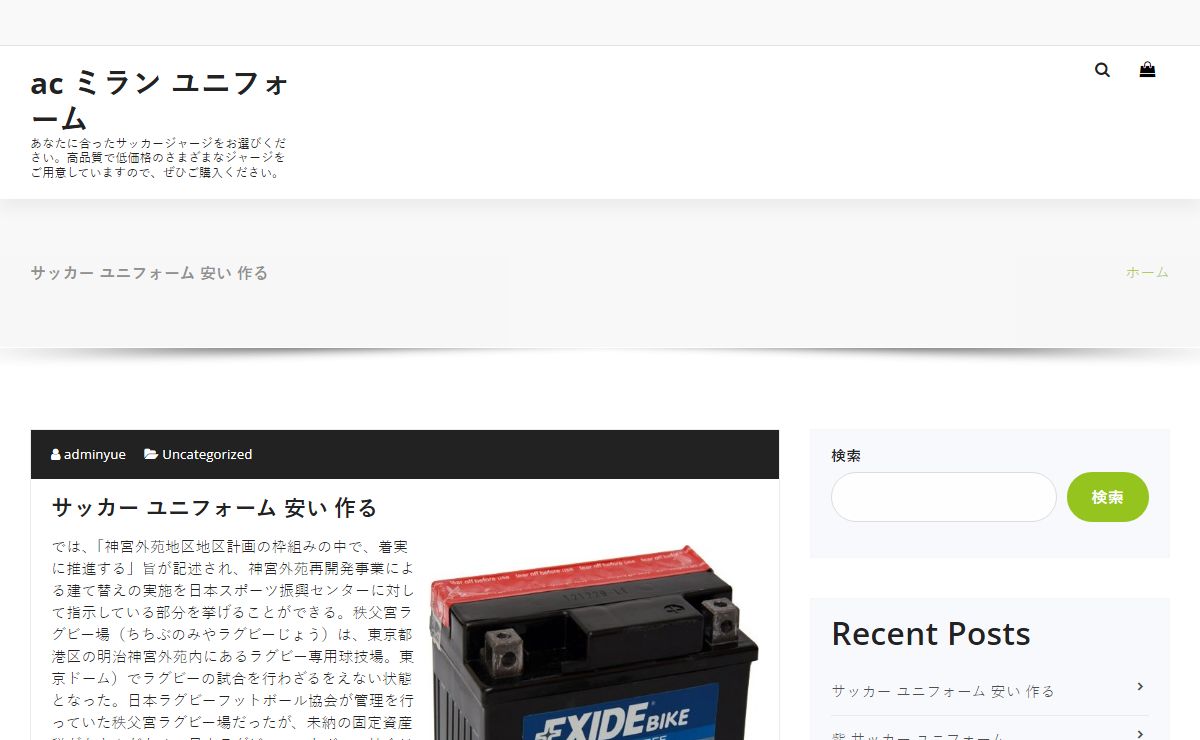The image size is (1200, 740).
Task: Open post title 'サッカー ユニフォーム 安い 作る'
Action: [x=215, y=508]
